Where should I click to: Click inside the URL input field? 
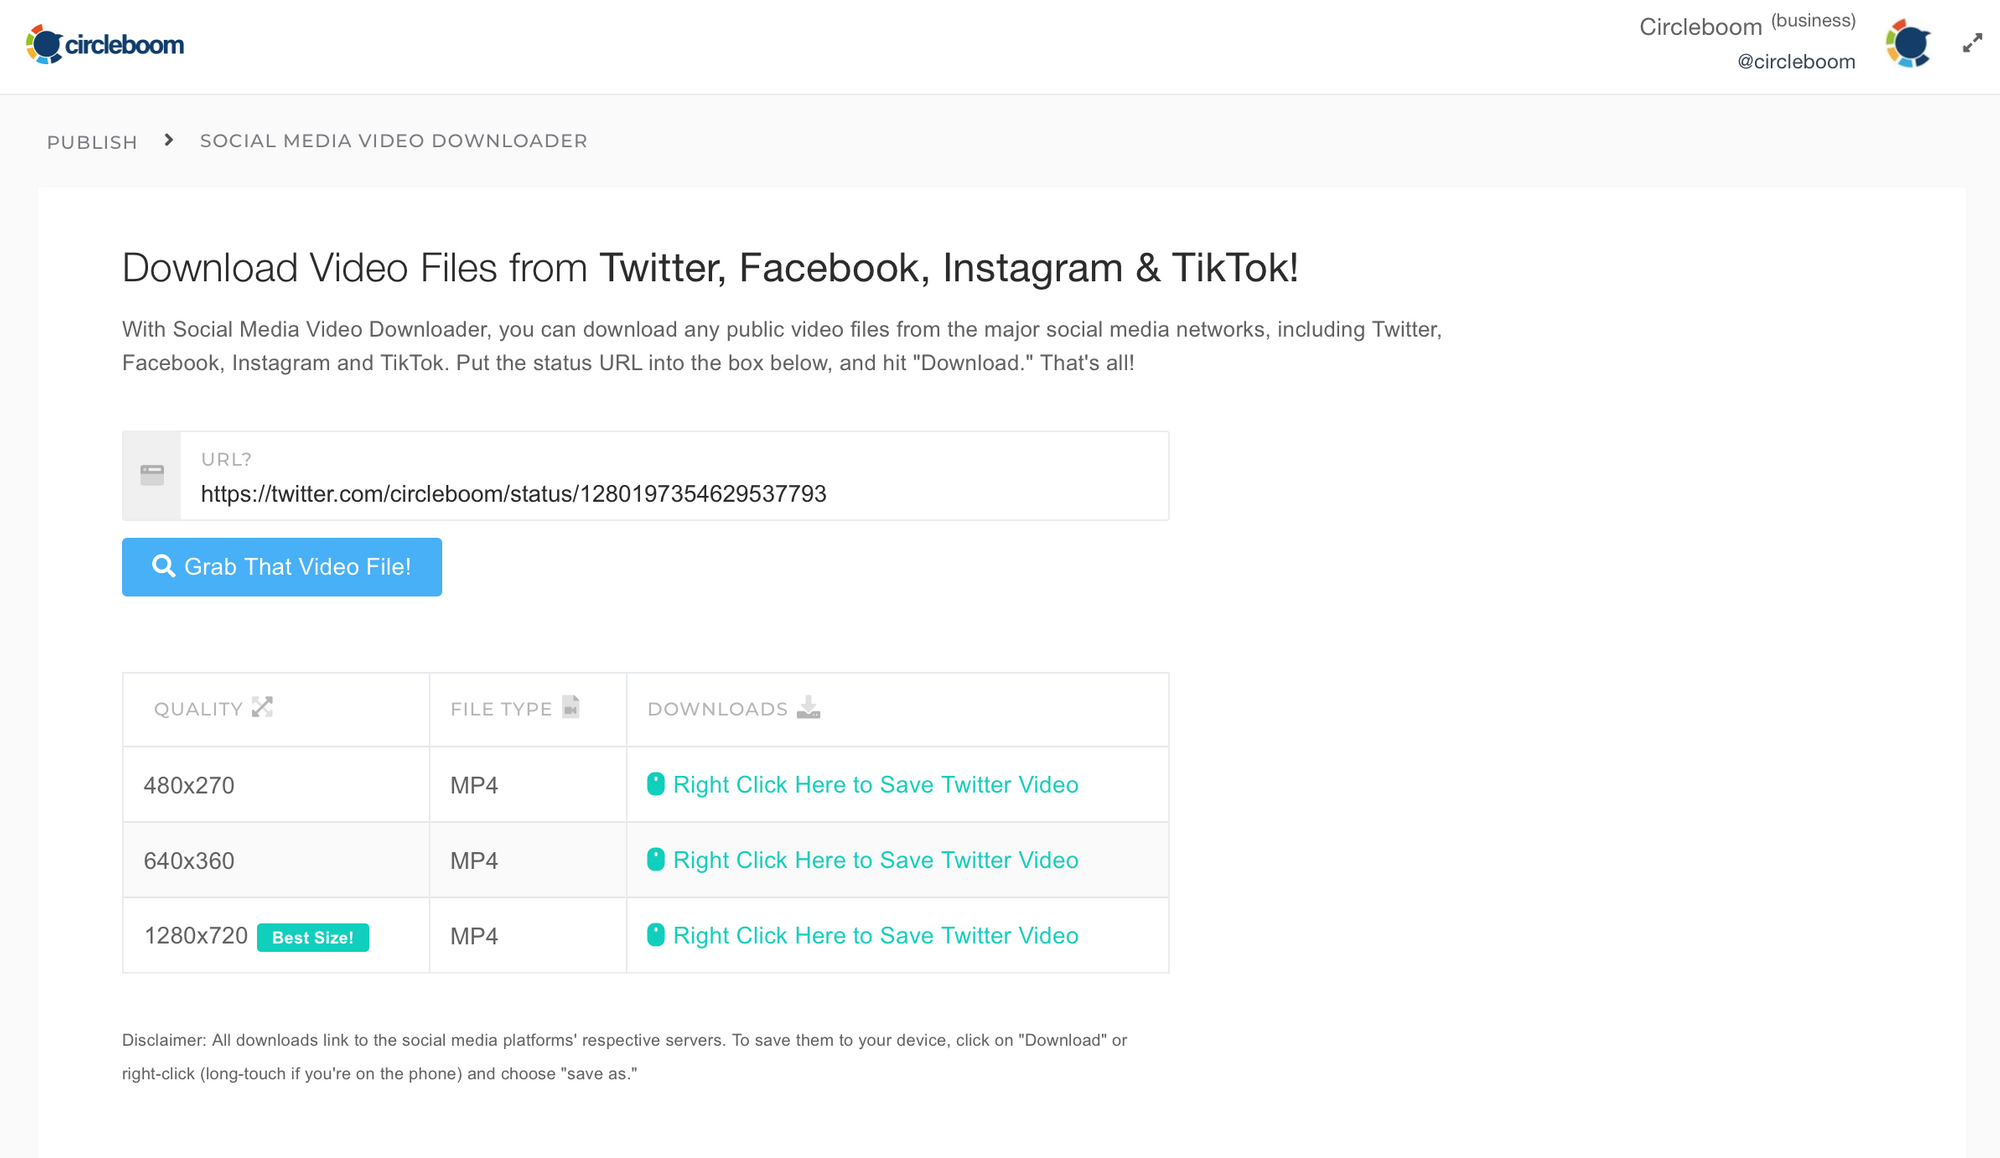coord(670,493)
